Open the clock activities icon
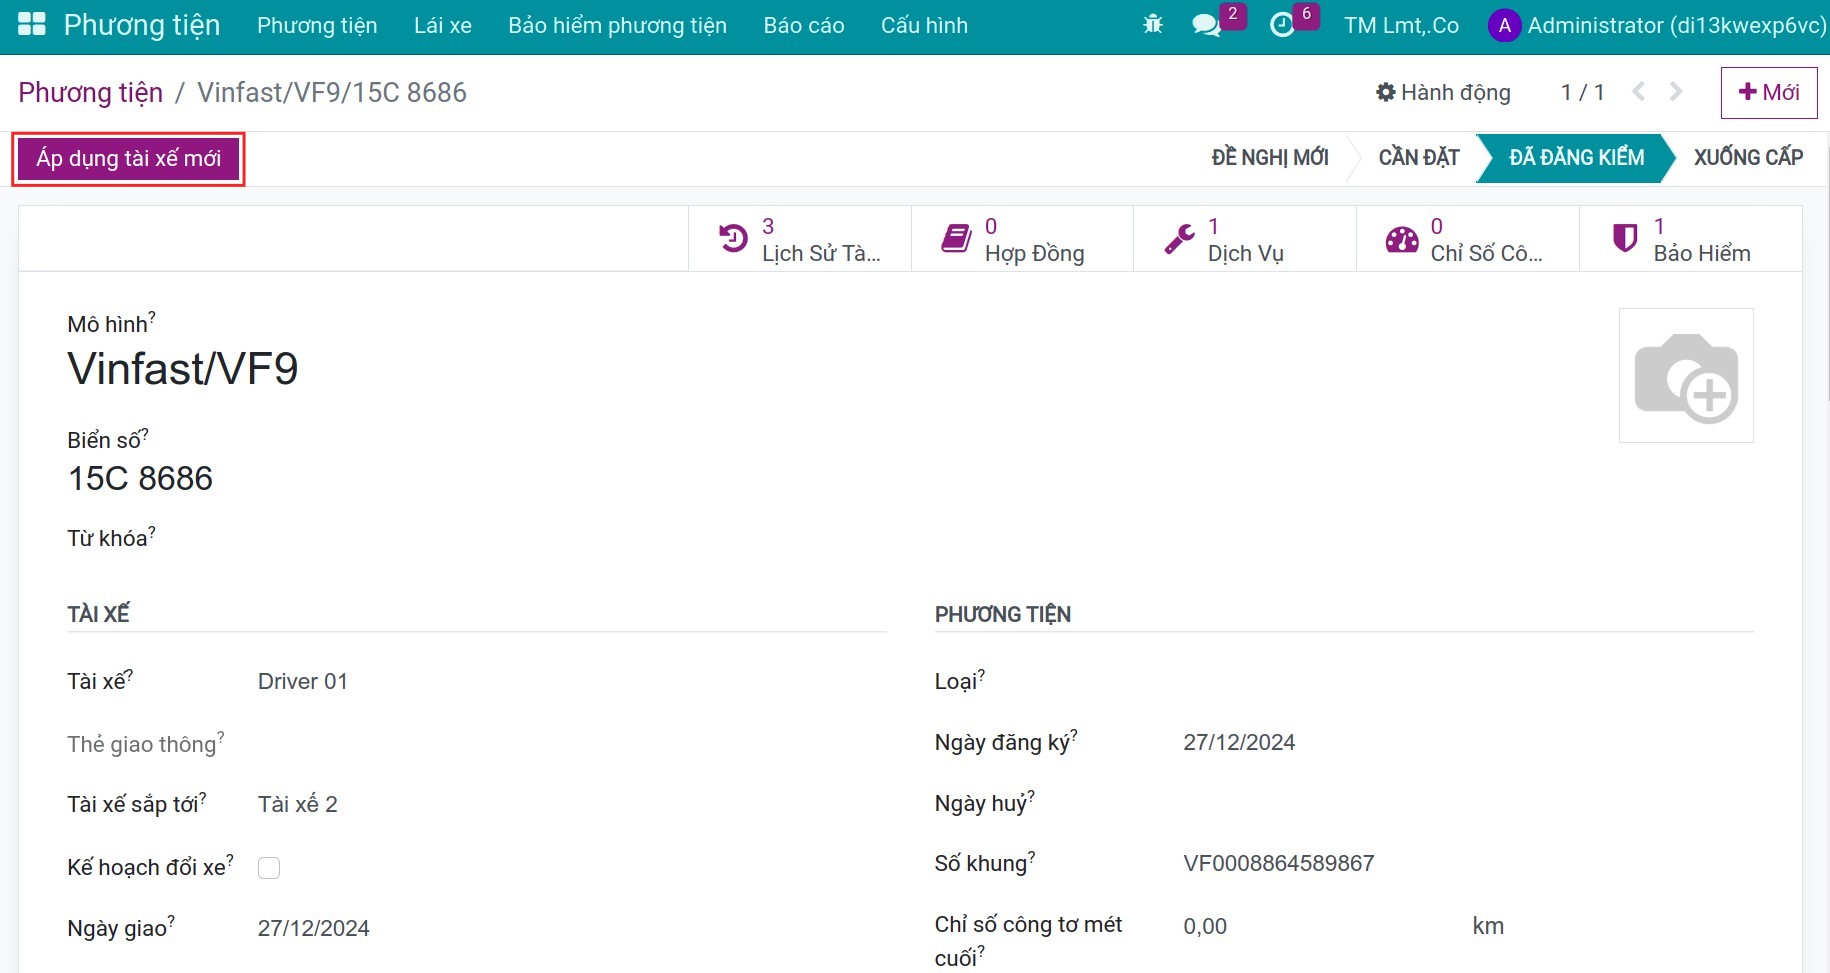This screenshot has width=1830, height=973. coord(1282,25)
